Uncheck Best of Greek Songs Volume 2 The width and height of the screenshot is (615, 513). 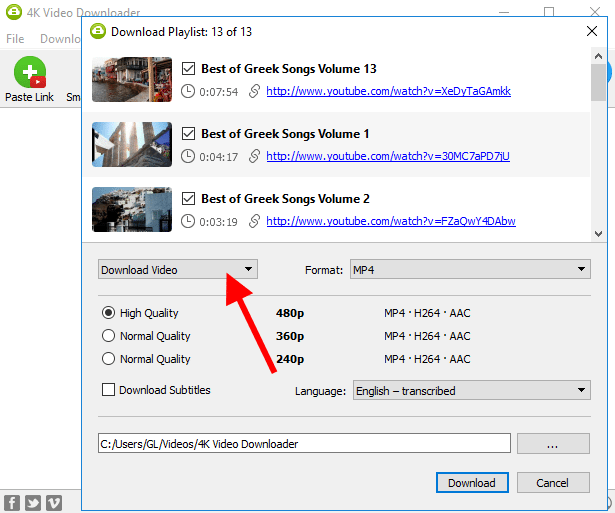coord(189,199)
